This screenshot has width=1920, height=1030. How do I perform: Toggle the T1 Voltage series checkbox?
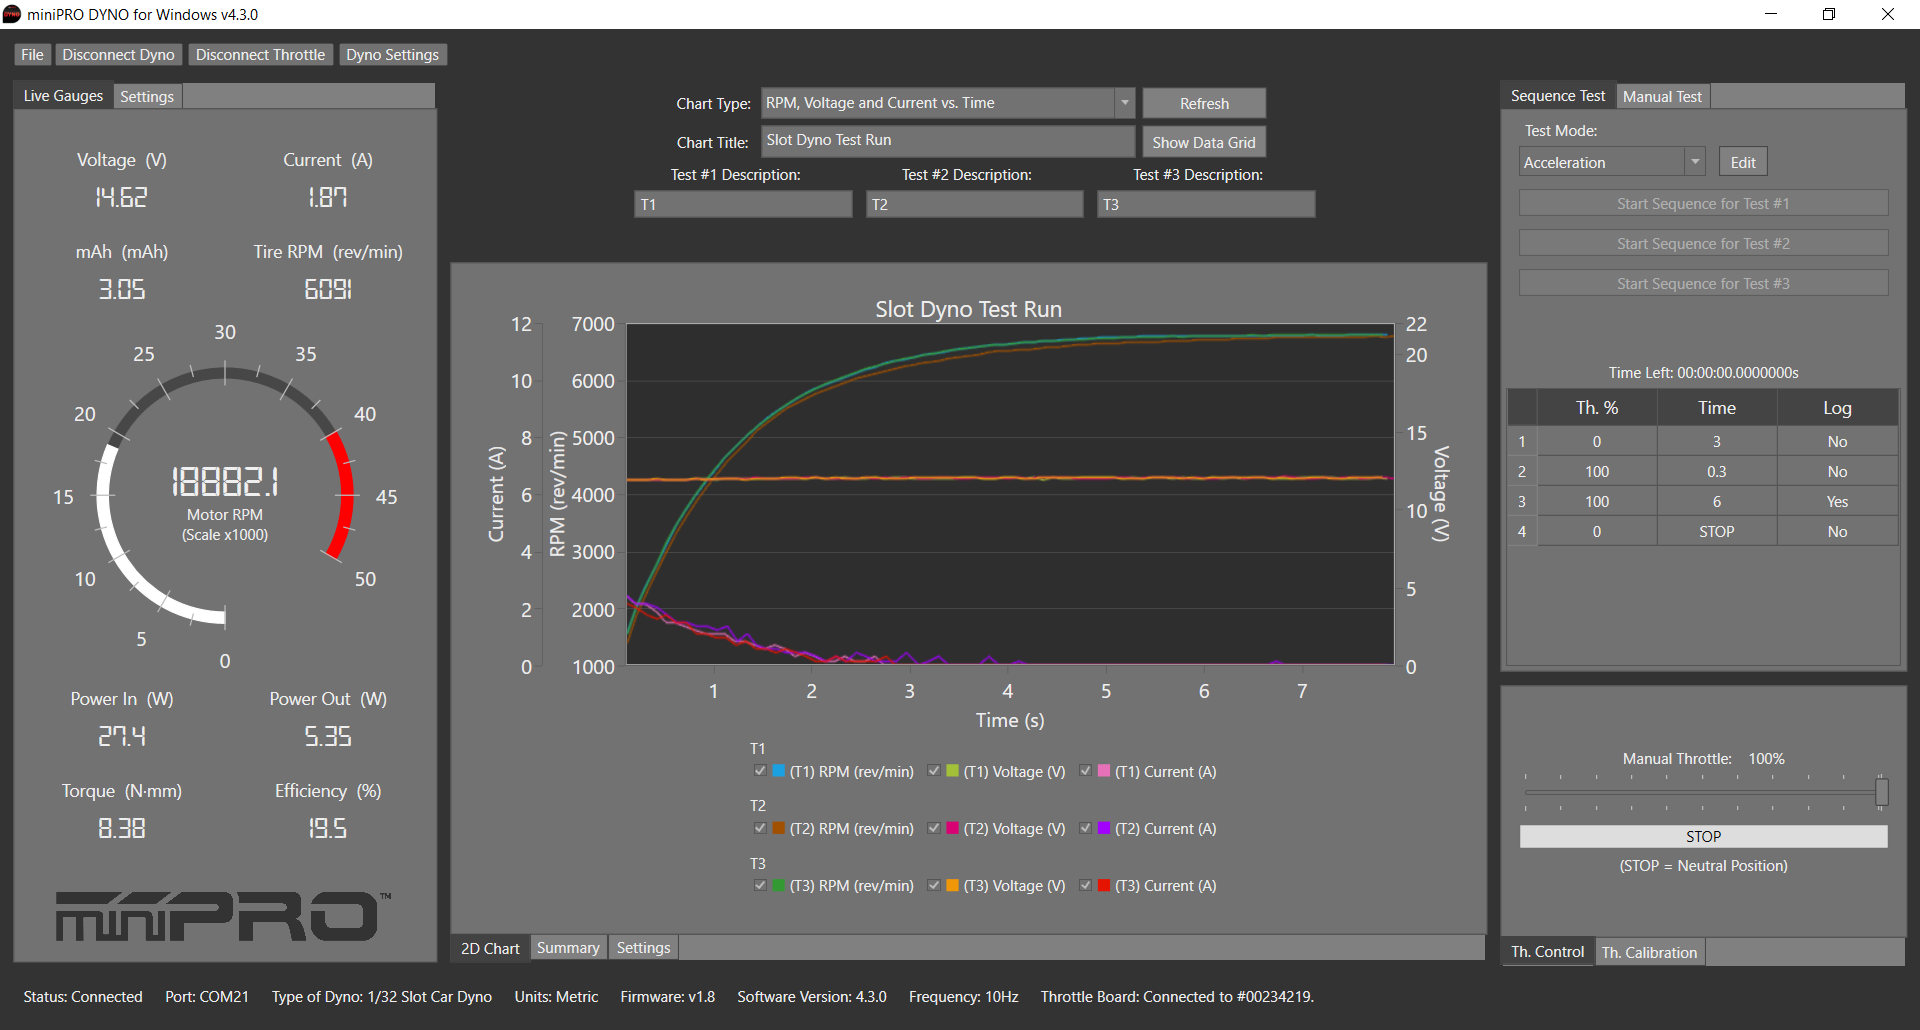(x=934, y=771)
